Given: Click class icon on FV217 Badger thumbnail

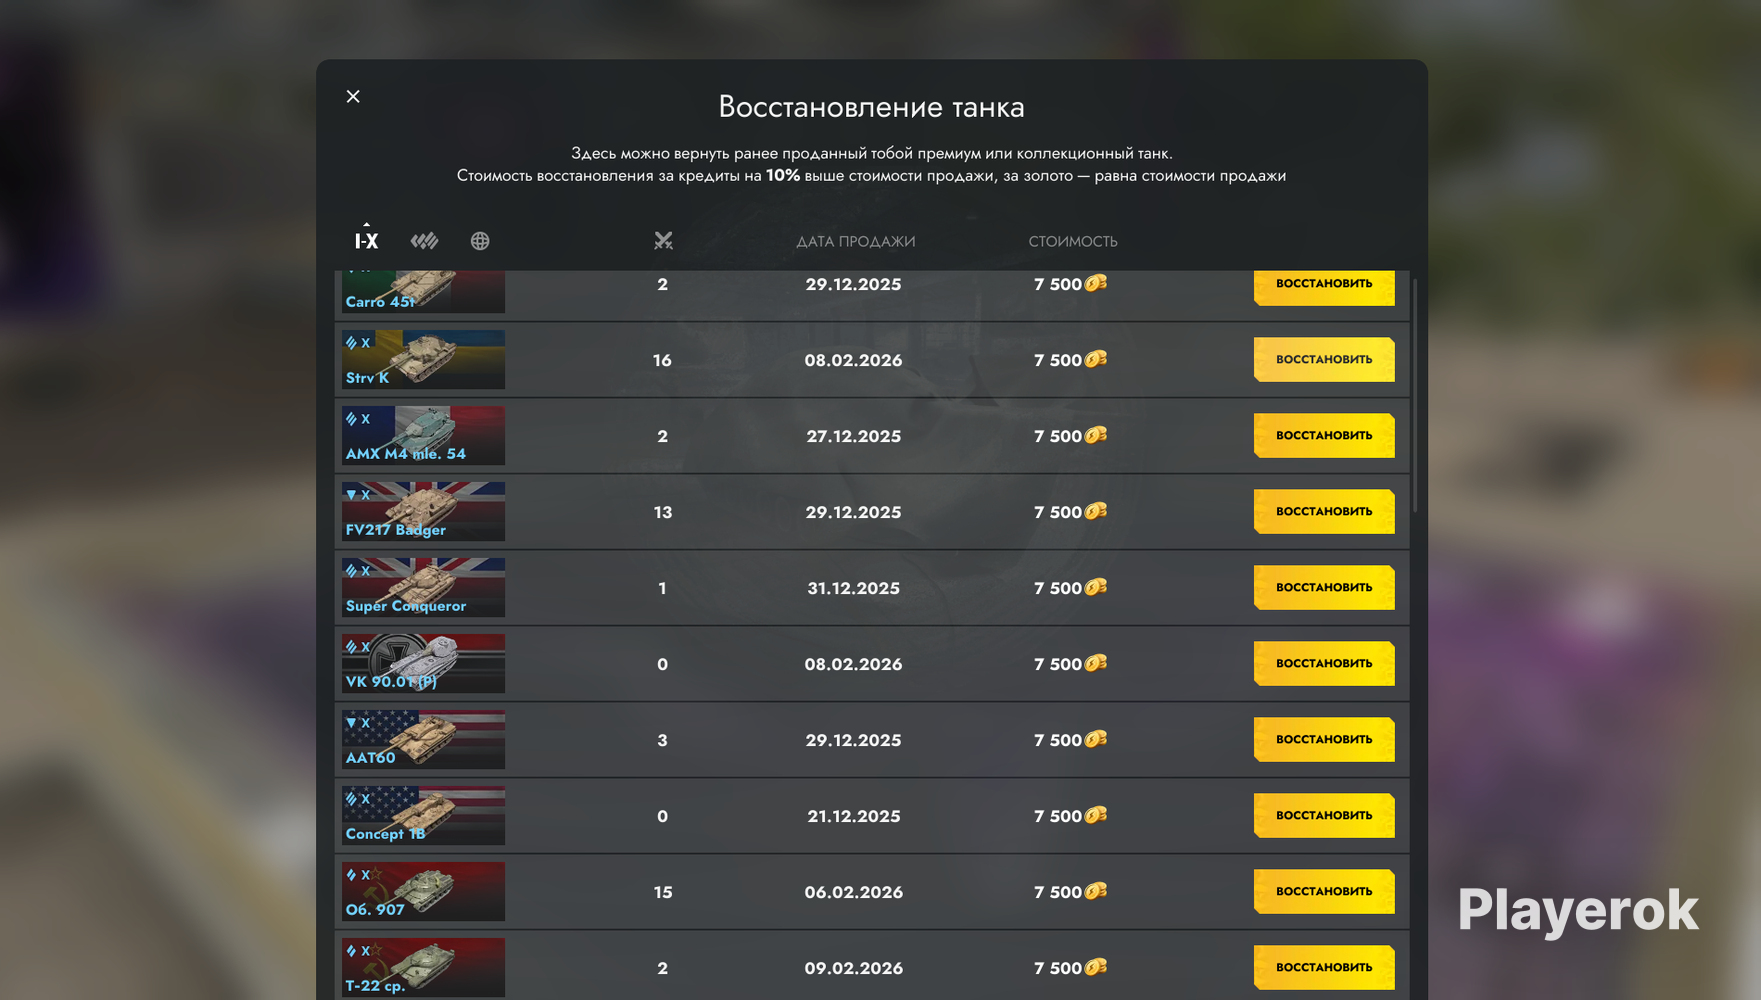Looking at the screenshot, I should (351, 494).
